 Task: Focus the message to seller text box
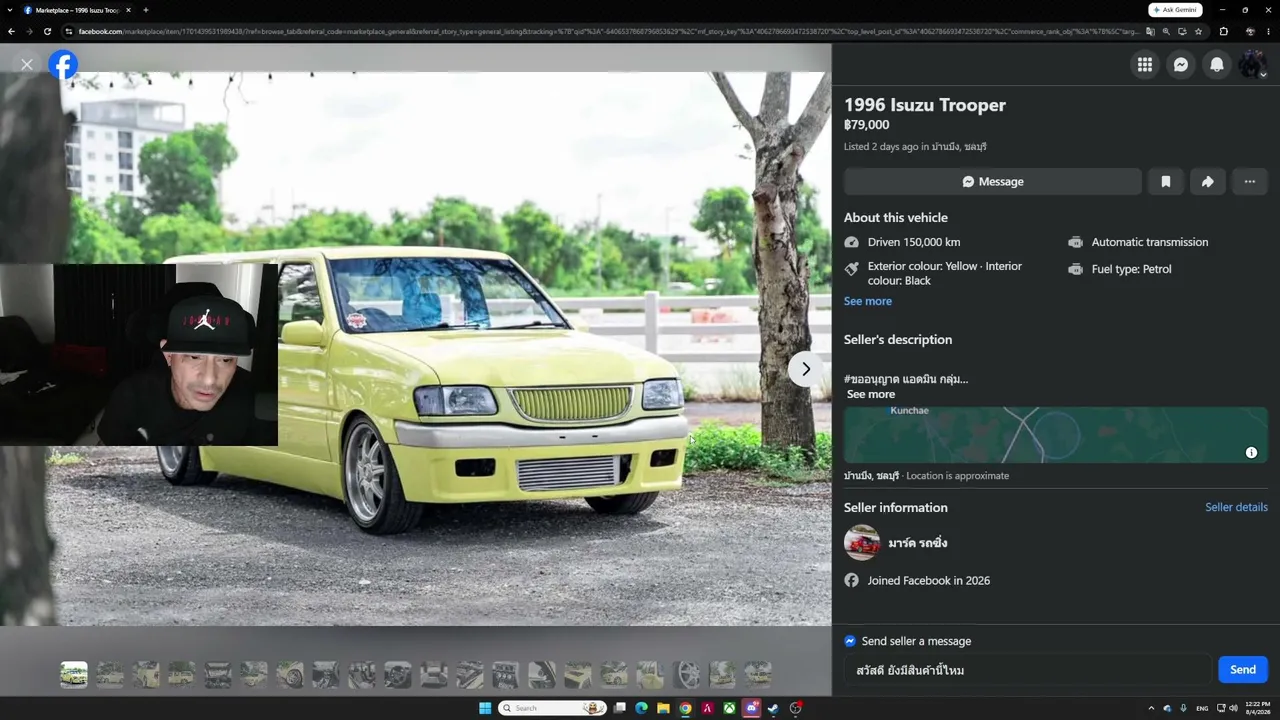pyautogui.click(x=1028, y=670)
